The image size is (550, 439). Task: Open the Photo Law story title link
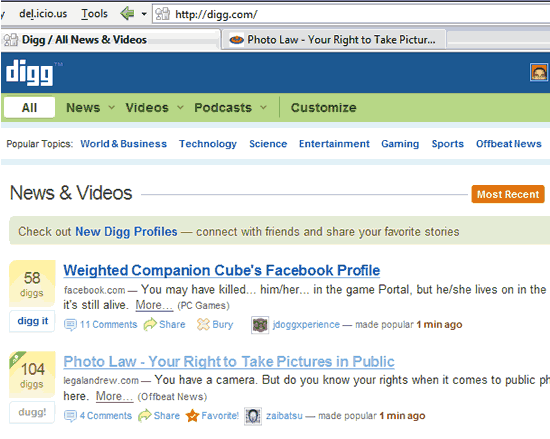(x=229, y=362)
